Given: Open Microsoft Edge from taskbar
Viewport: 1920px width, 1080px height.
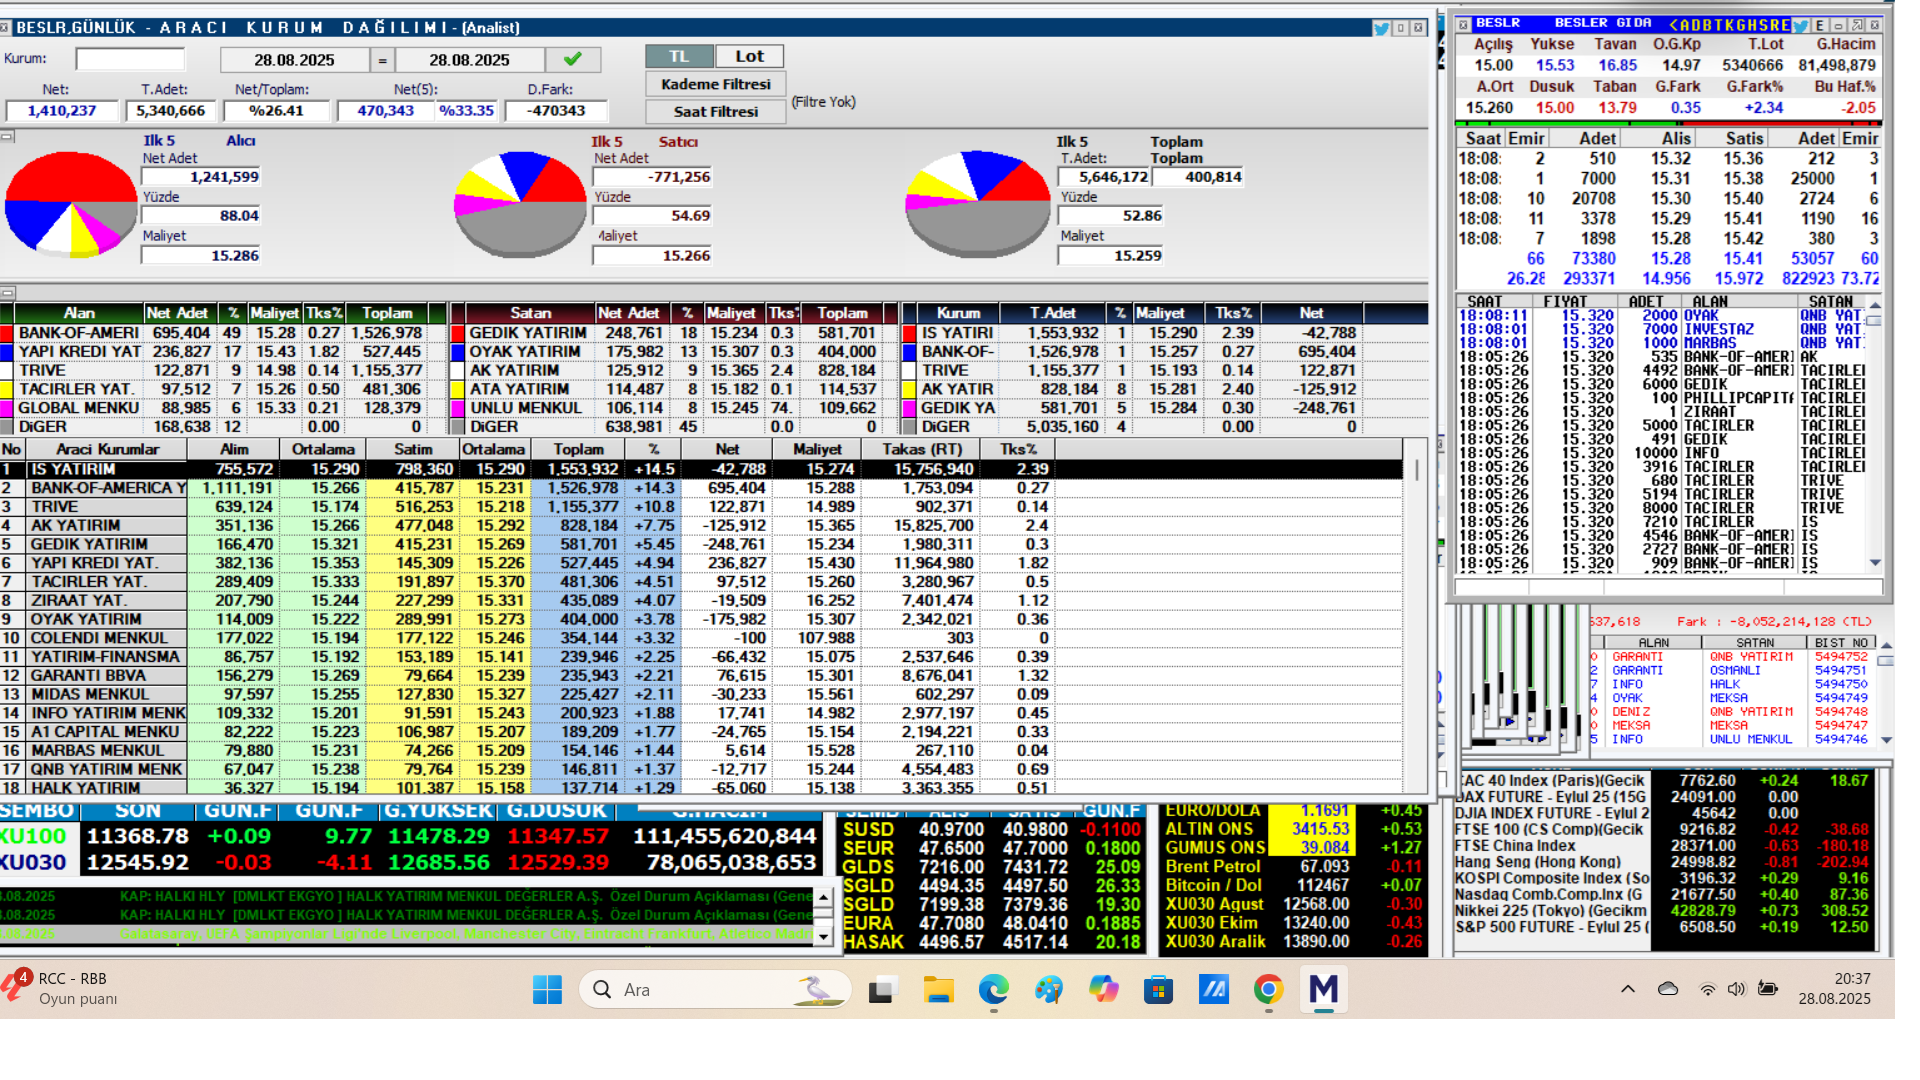Looking at the screenshot, I should 993,990.
